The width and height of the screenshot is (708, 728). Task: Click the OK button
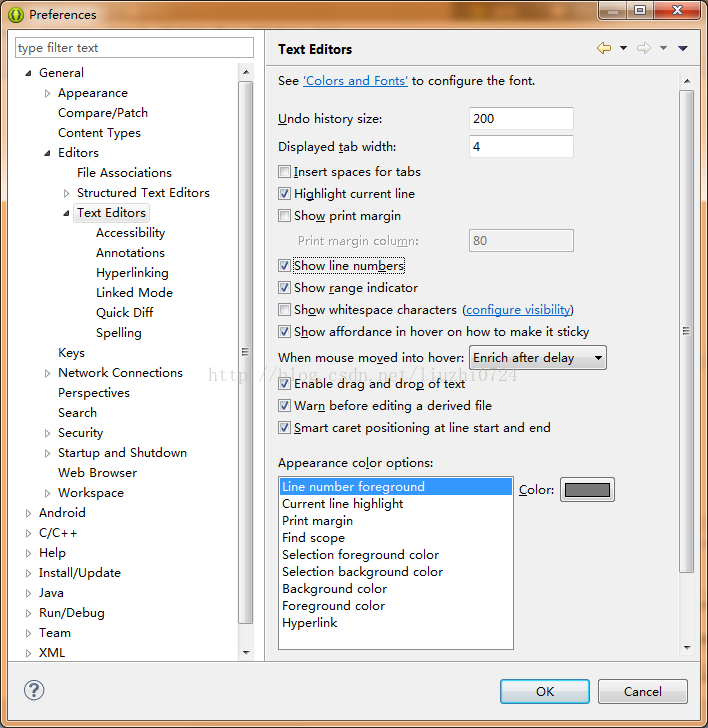[545, 691]
